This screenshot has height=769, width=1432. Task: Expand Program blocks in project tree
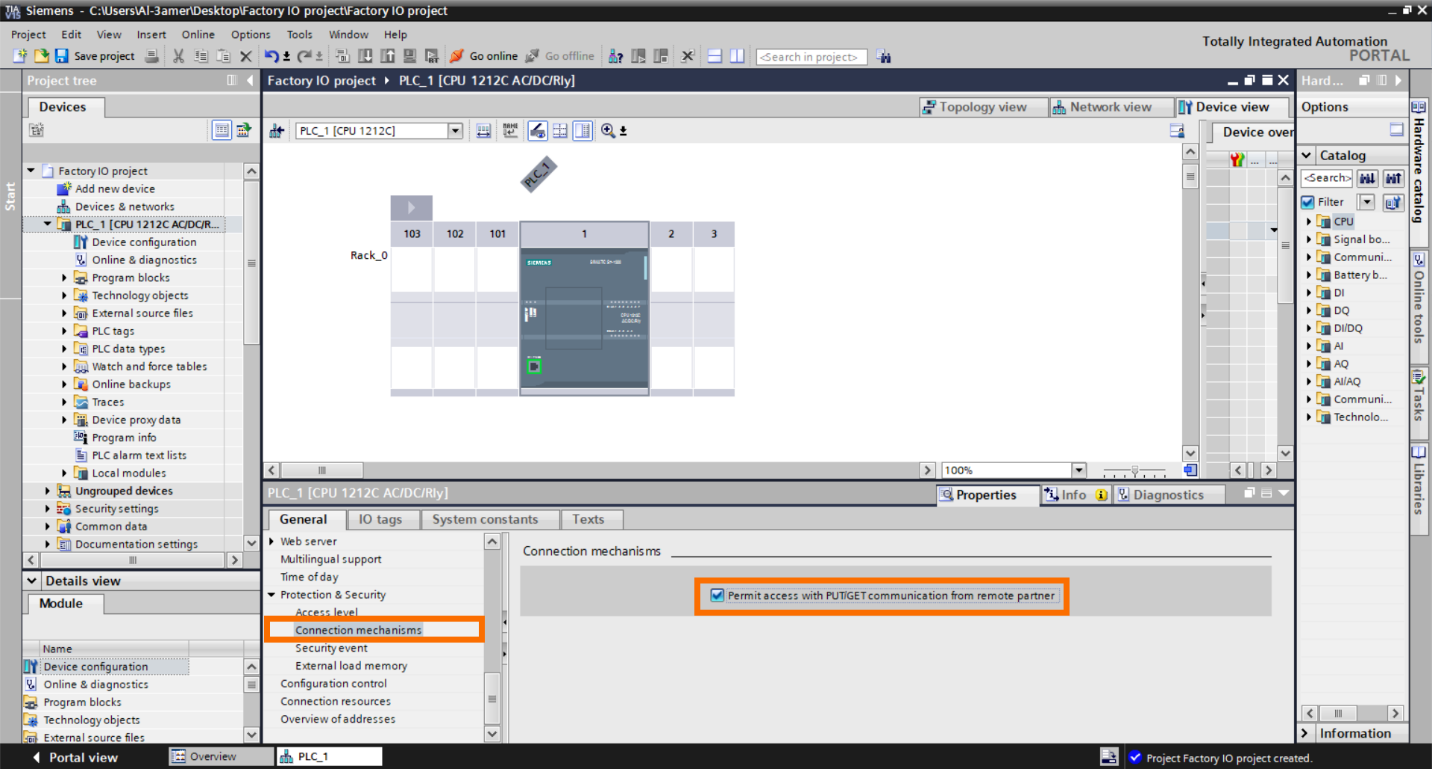(x=65, y=278)
